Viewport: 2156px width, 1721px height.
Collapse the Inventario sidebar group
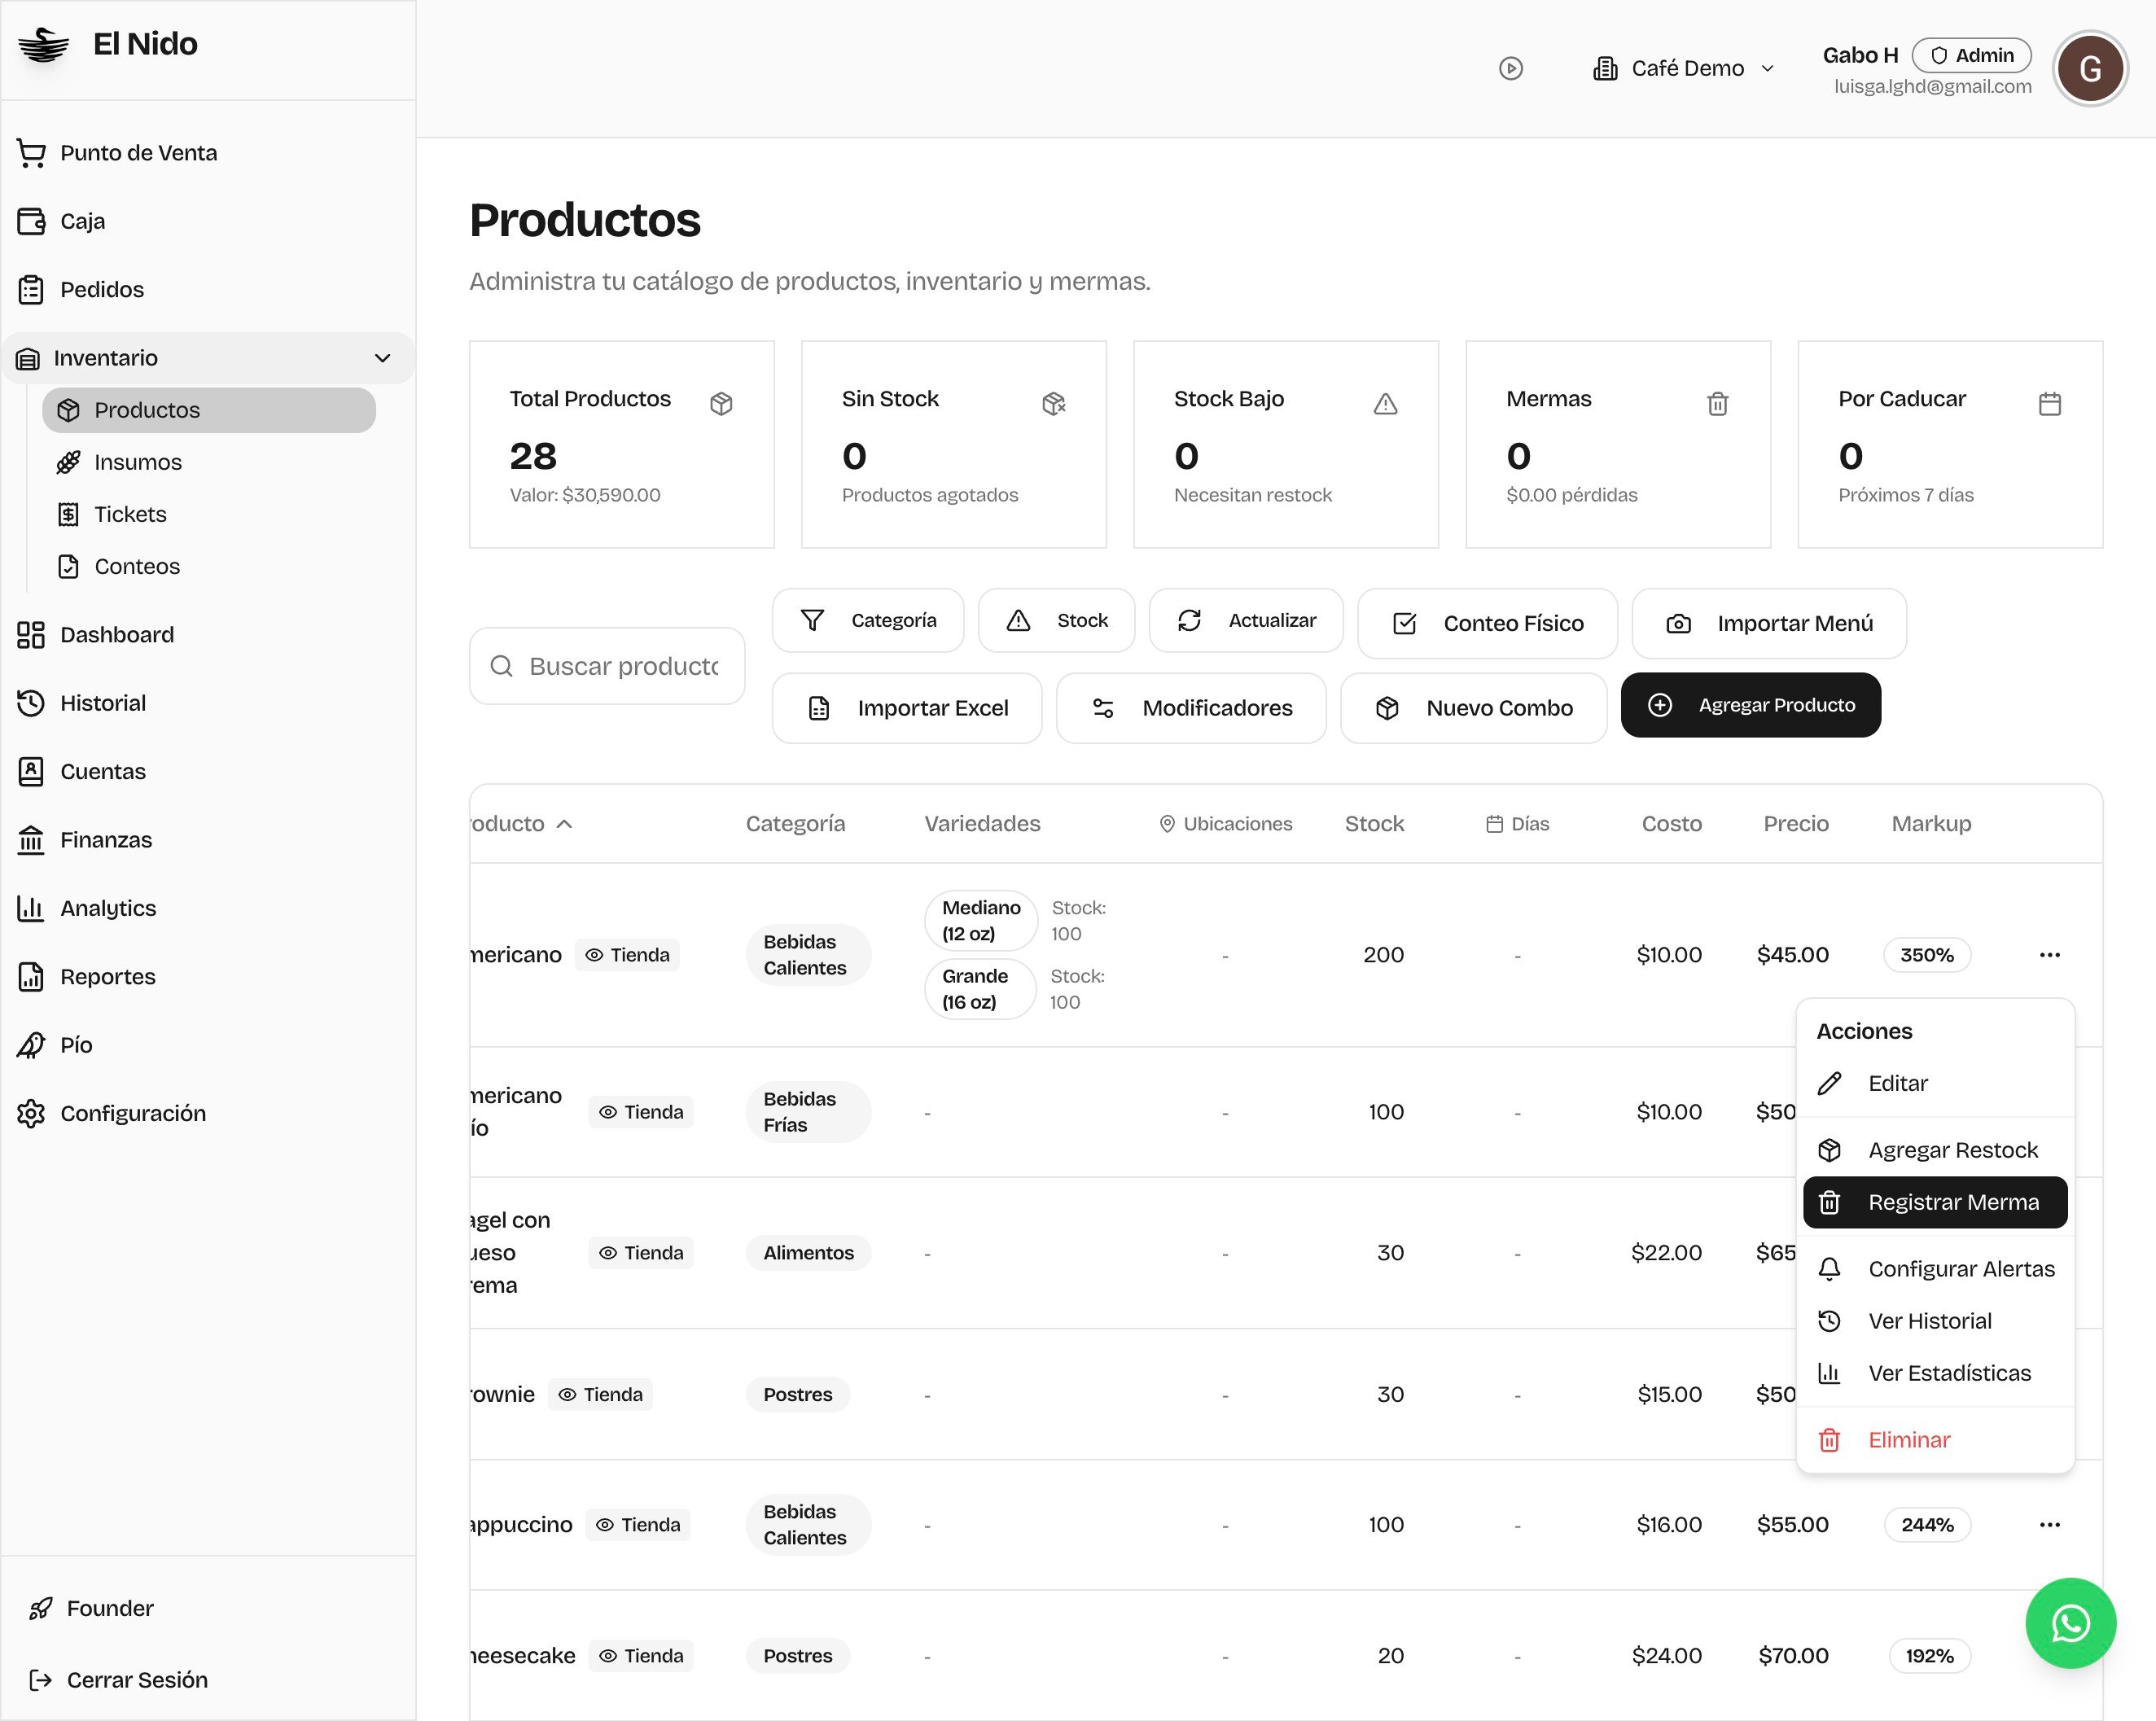tap(208, 358)
